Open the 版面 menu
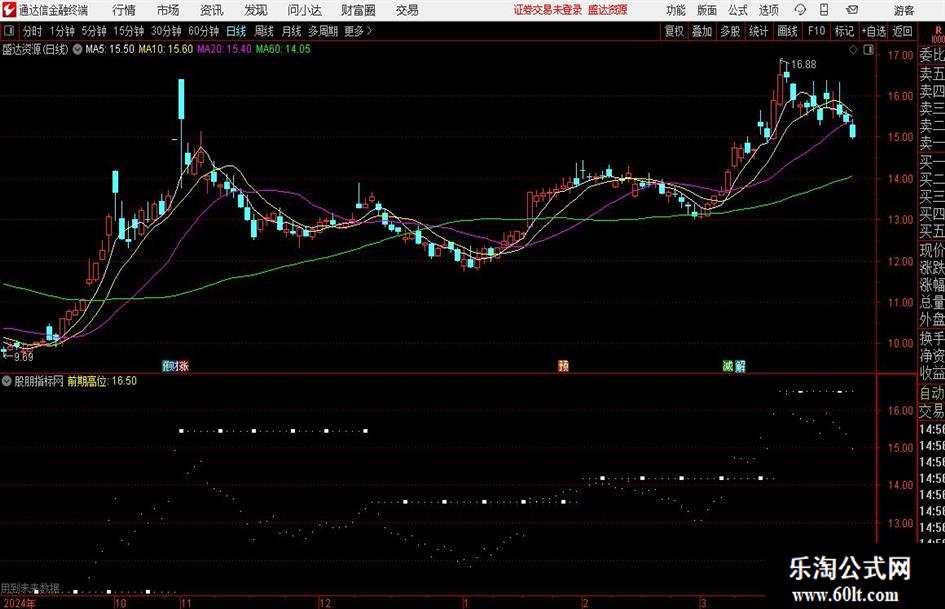Viewport: 945px width, 609px height. [706, 10]
